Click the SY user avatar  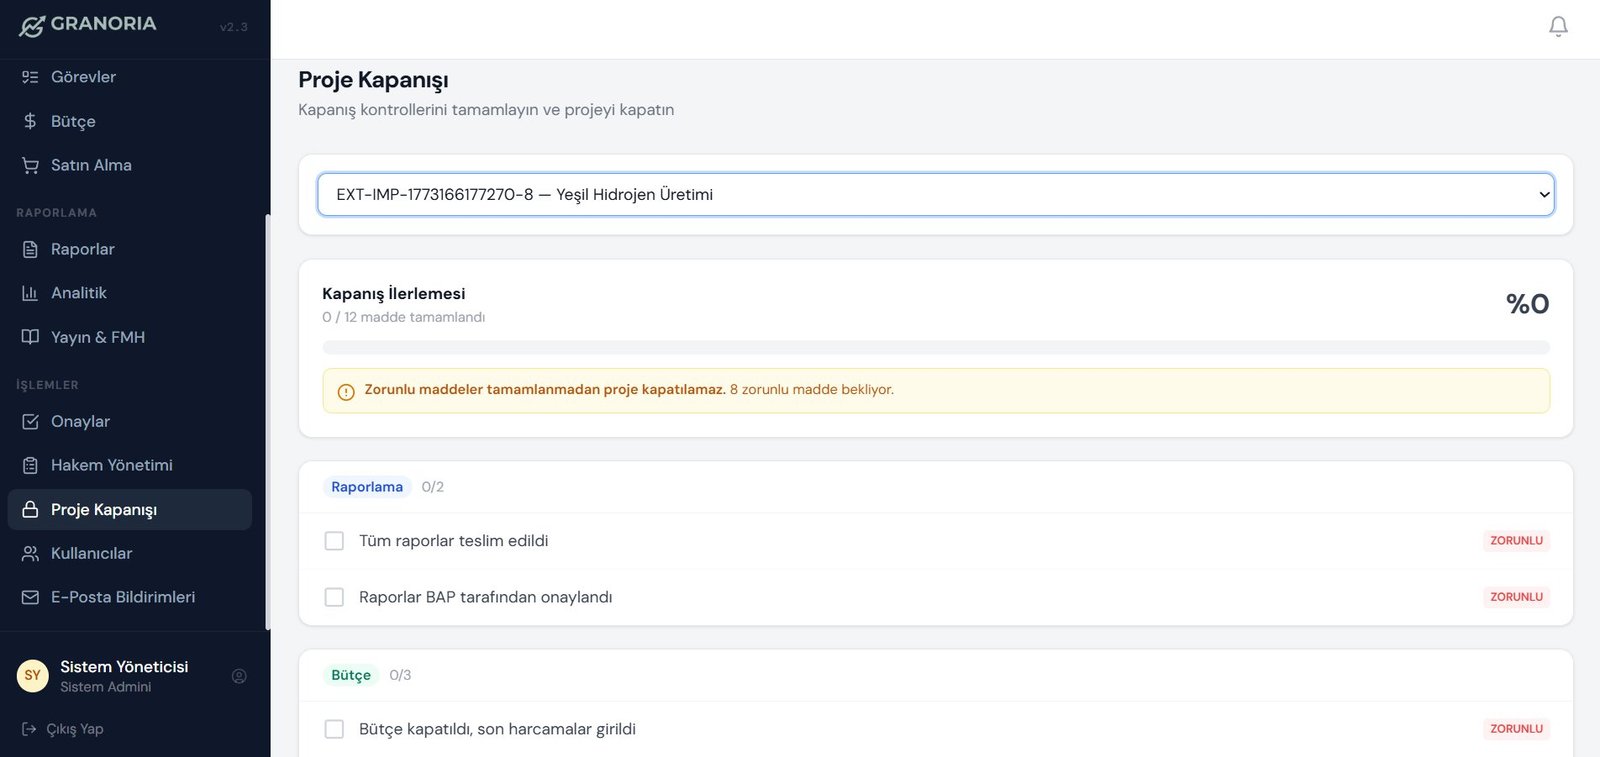[x=33, y=676]
